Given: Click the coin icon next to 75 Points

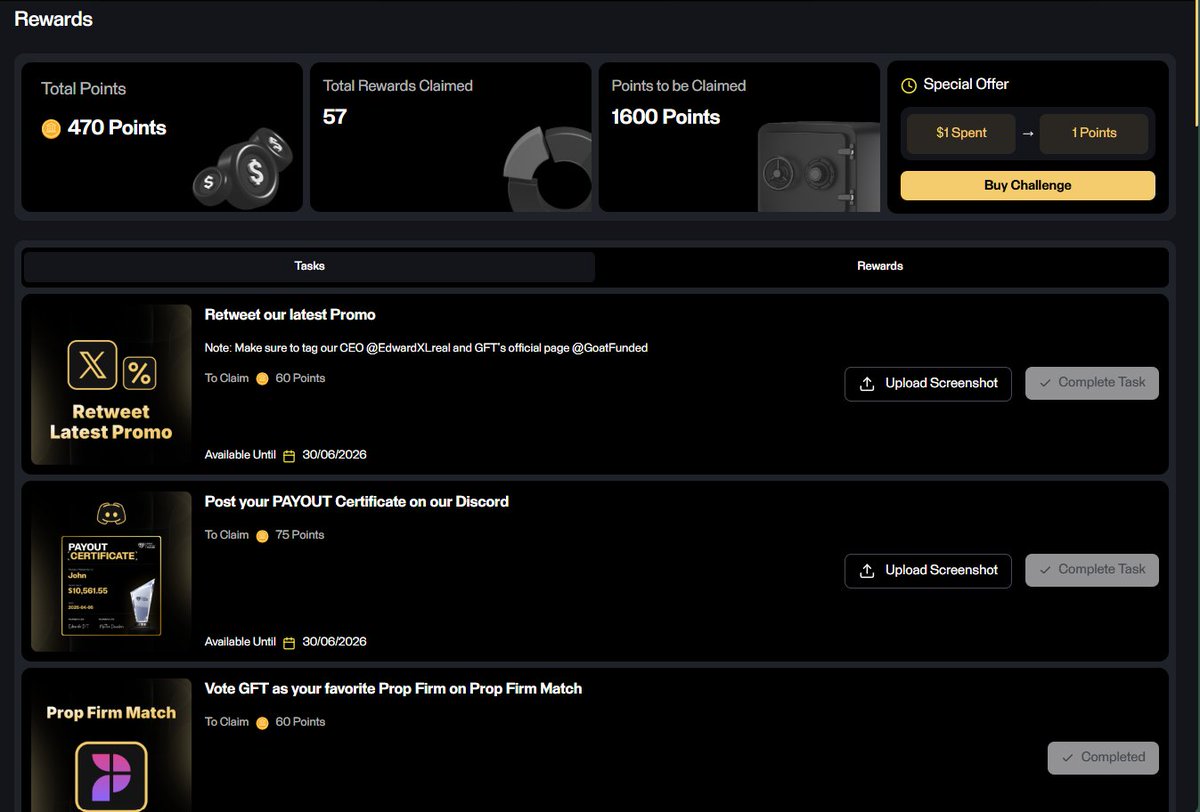Looking at the screenshot, I should point(262,536).
